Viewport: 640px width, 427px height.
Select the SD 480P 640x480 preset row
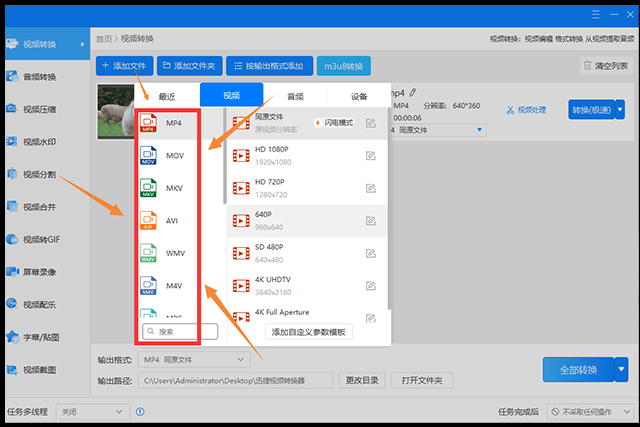click(307, 254)
